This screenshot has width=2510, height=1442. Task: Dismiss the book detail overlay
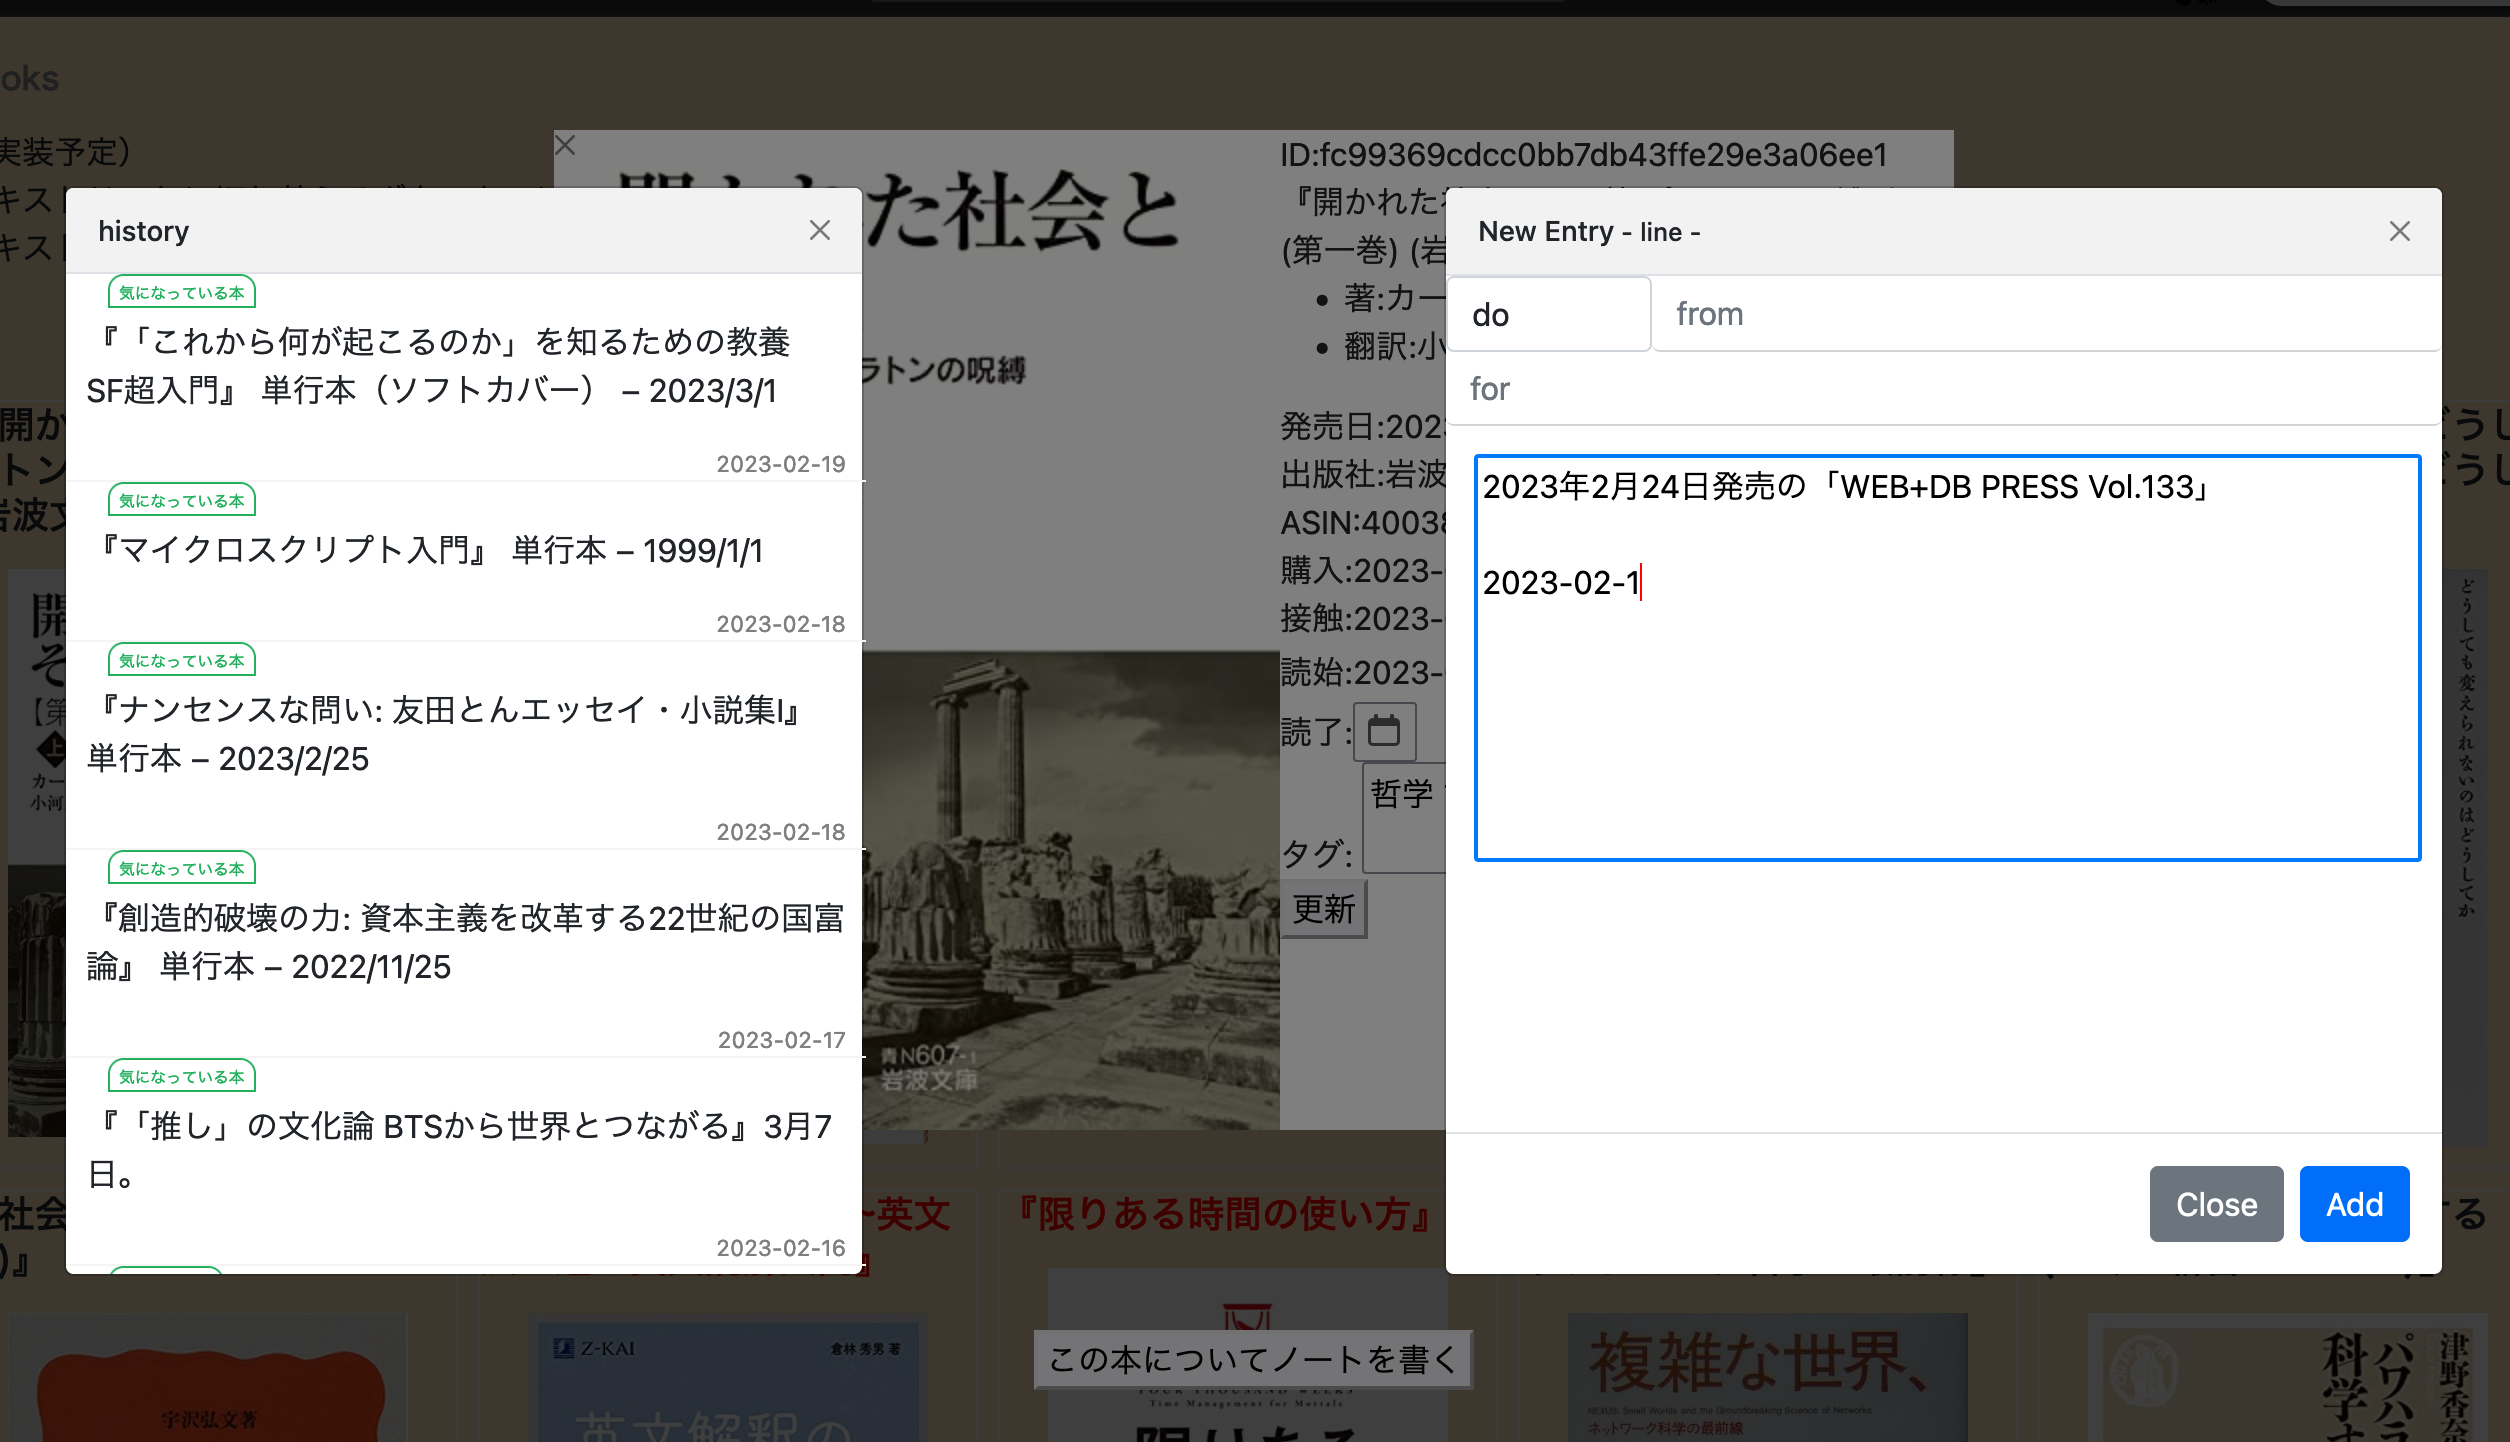click(565, 145)
